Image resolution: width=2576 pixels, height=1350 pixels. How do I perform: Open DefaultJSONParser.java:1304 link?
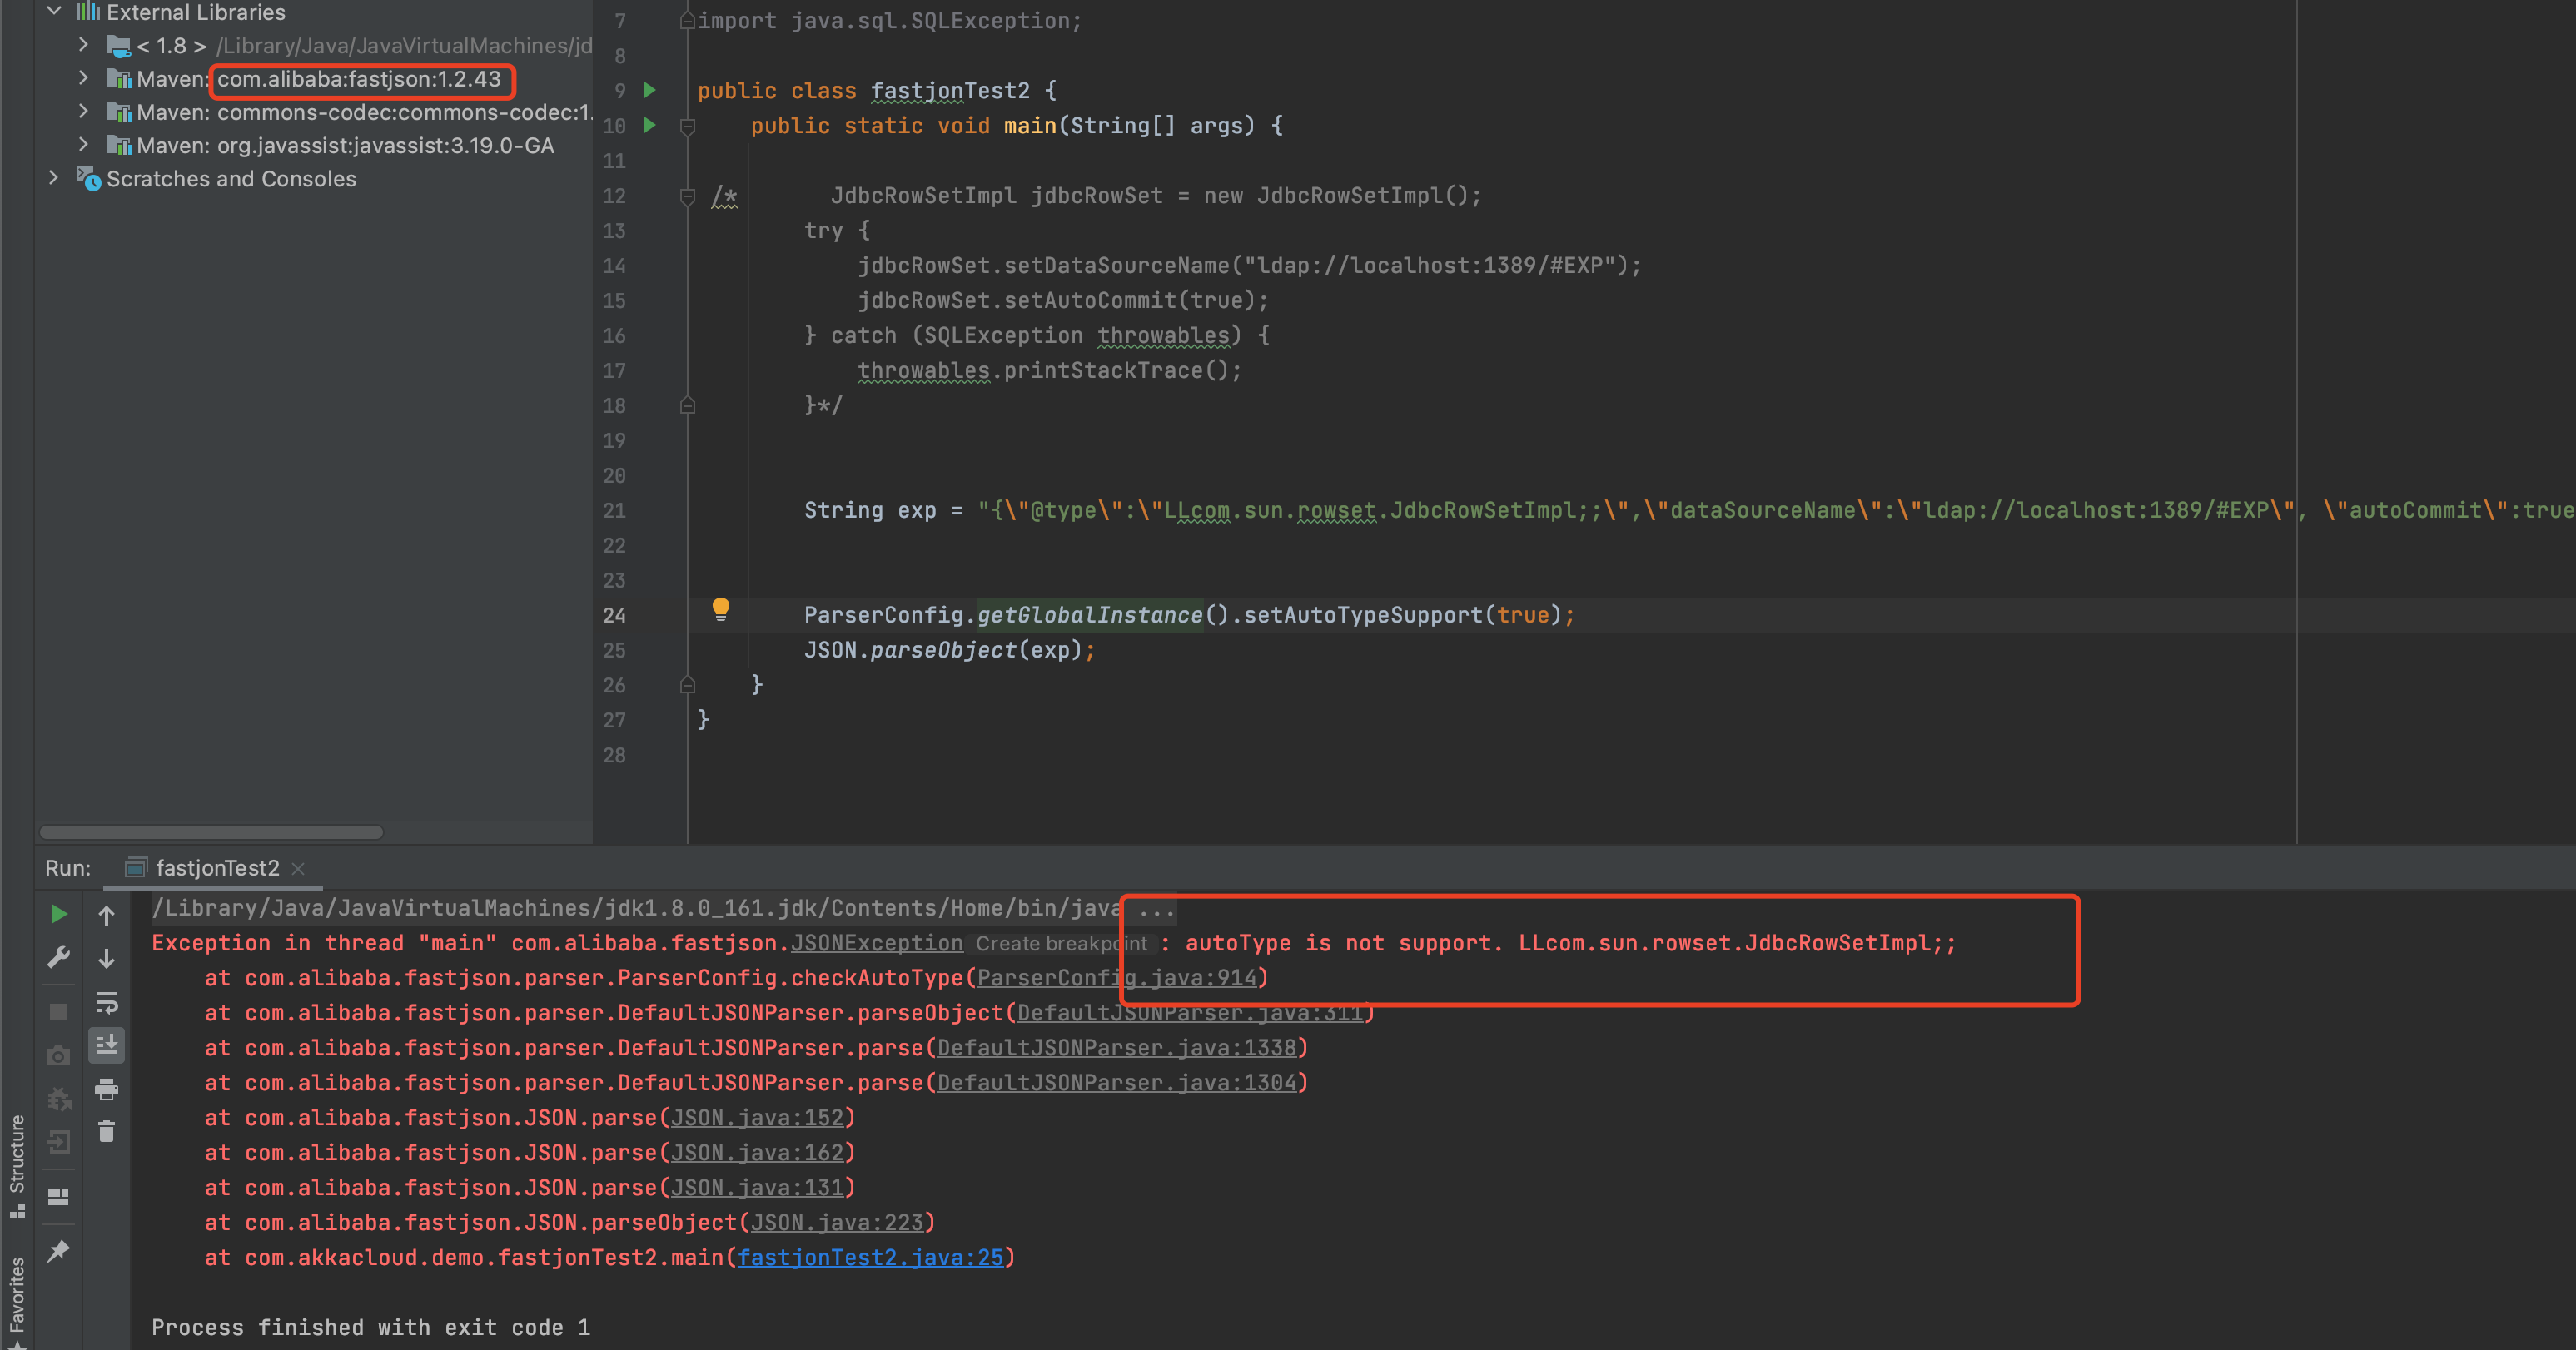tap(1116, 1083)
